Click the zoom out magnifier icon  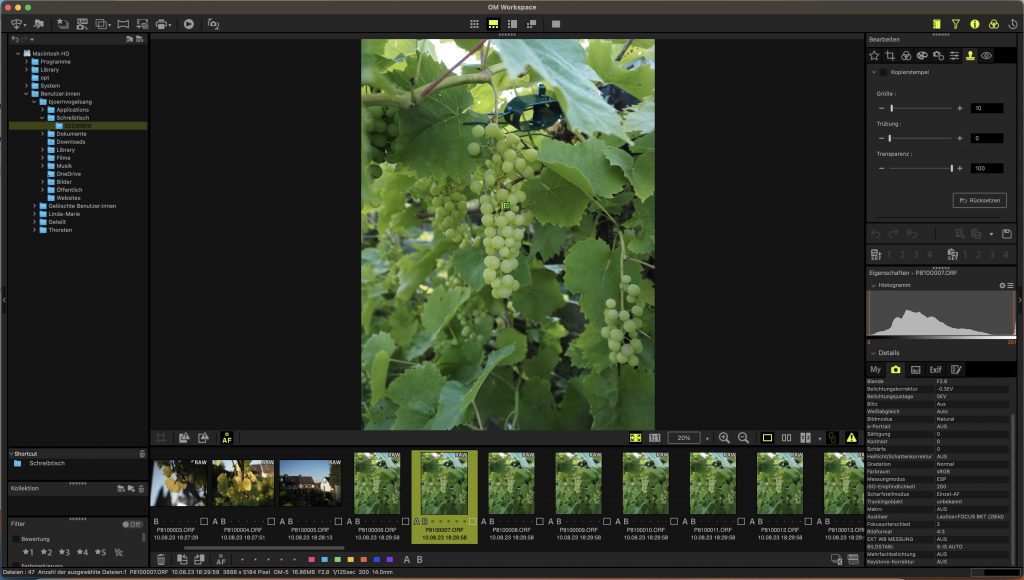(744, 437)
